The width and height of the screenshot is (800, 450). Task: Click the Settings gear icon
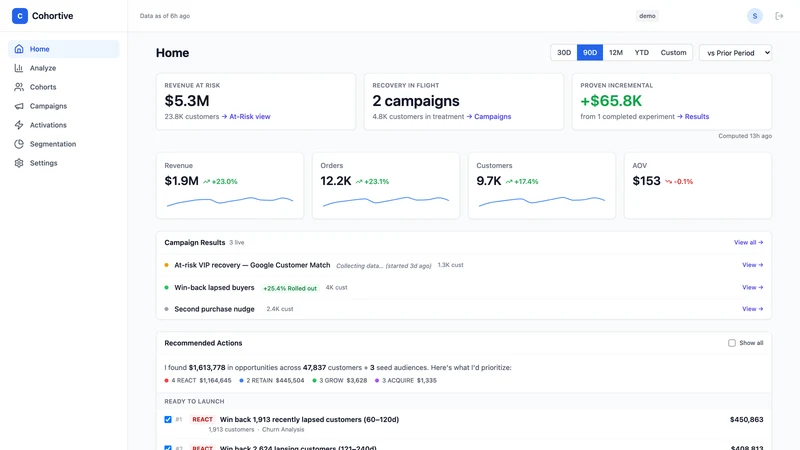pyautogui.click(x=19, y=163)
